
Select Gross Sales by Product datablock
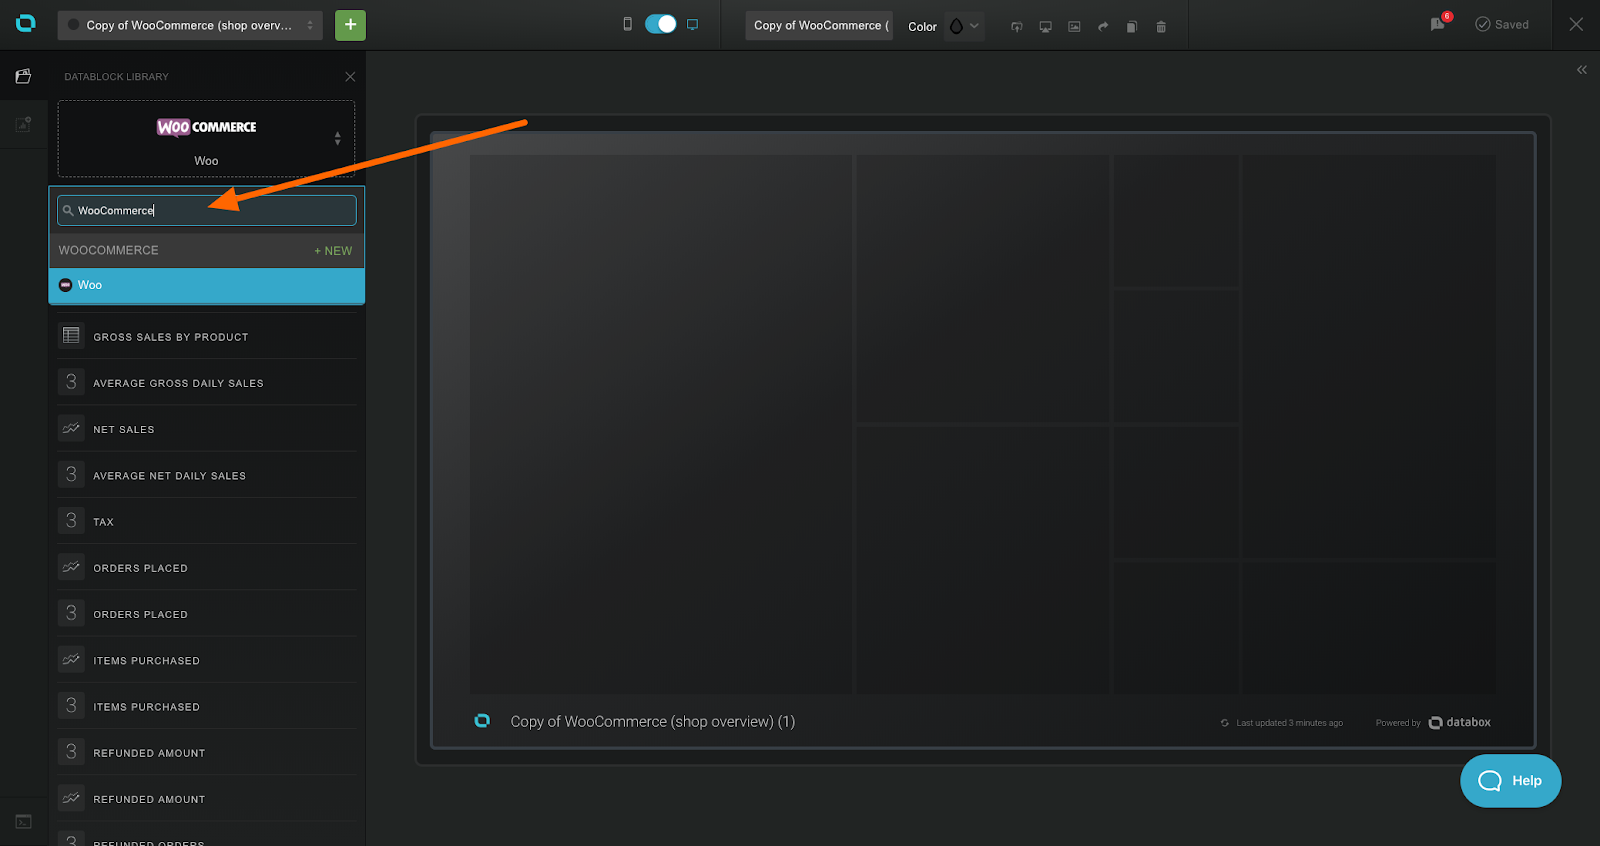(207, 336)
